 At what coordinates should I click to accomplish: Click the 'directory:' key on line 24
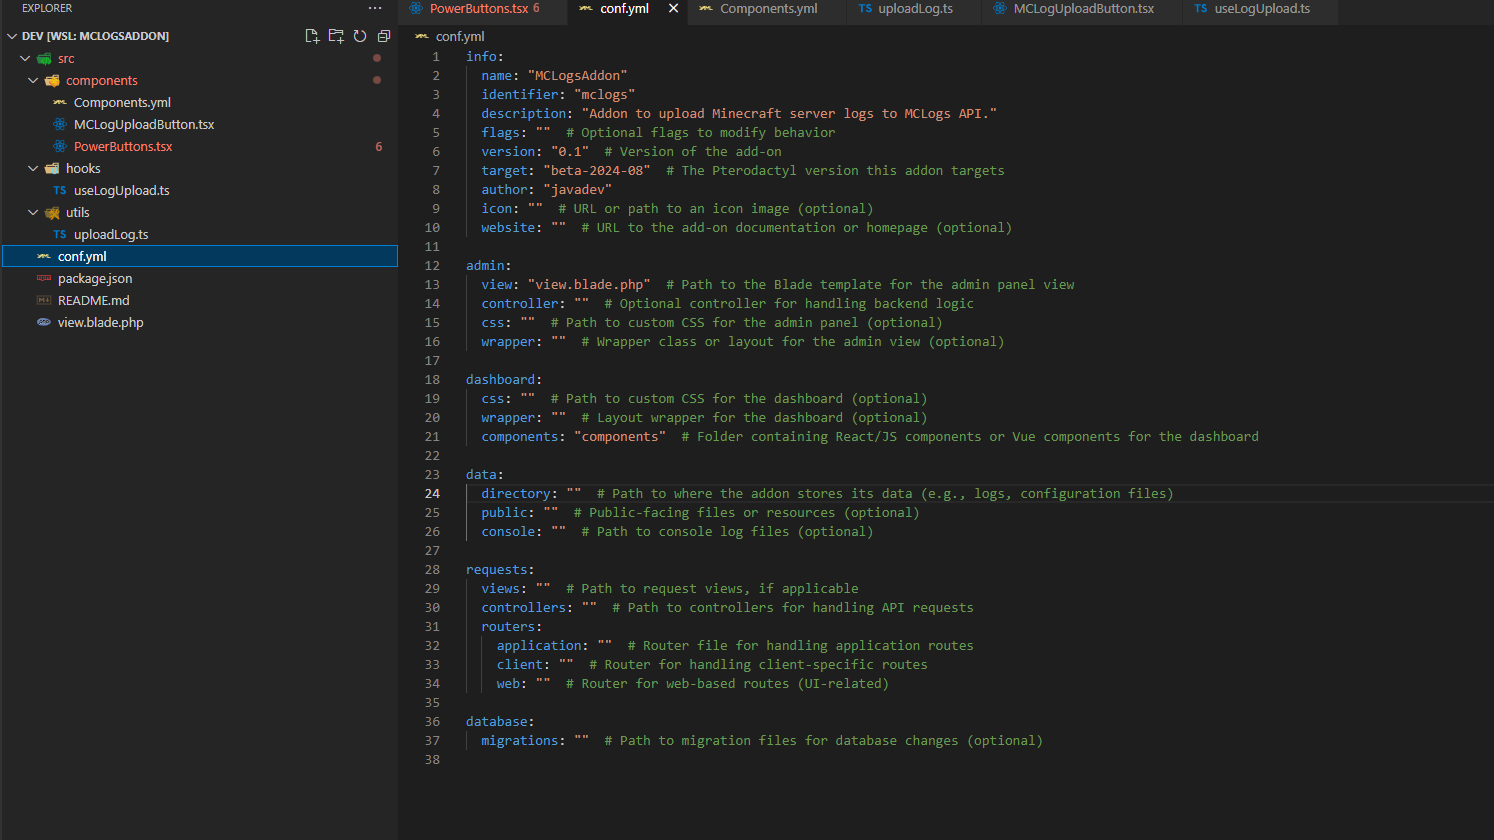520,493
